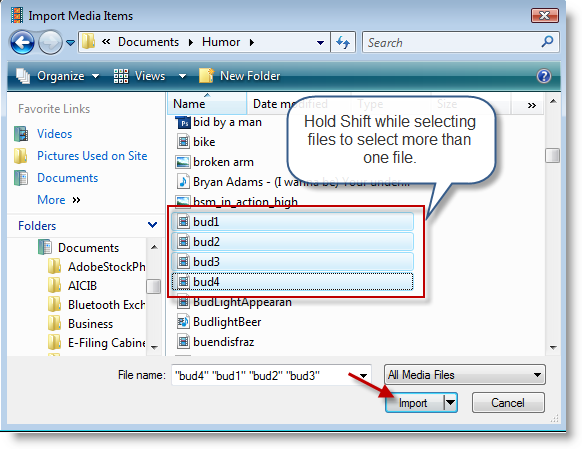The width and height of the screenshot is (582, 449).
Task: Collapse the Folders pane chevron
Action: (x=152, y=225)
